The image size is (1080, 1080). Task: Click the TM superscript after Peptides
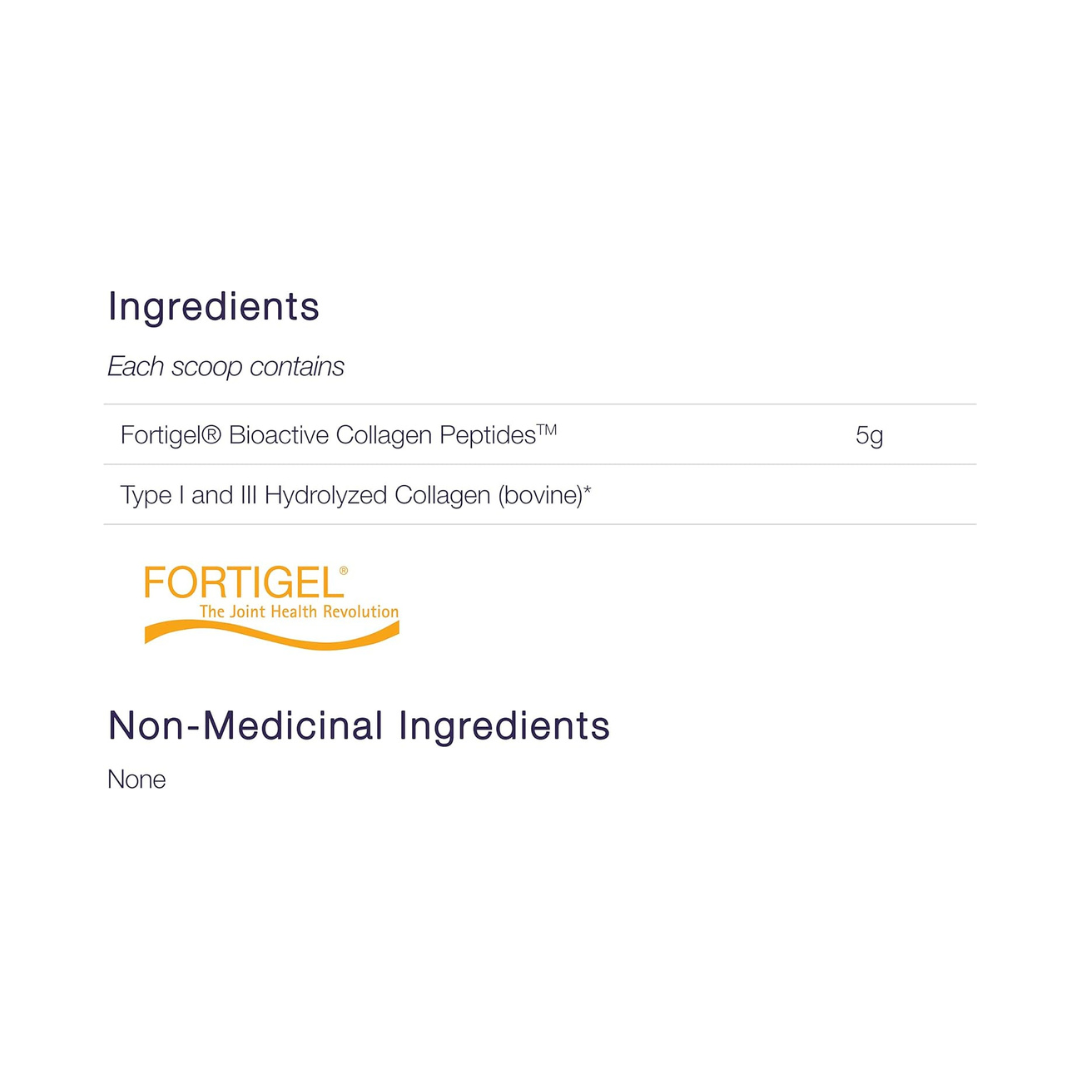[546, 430]
